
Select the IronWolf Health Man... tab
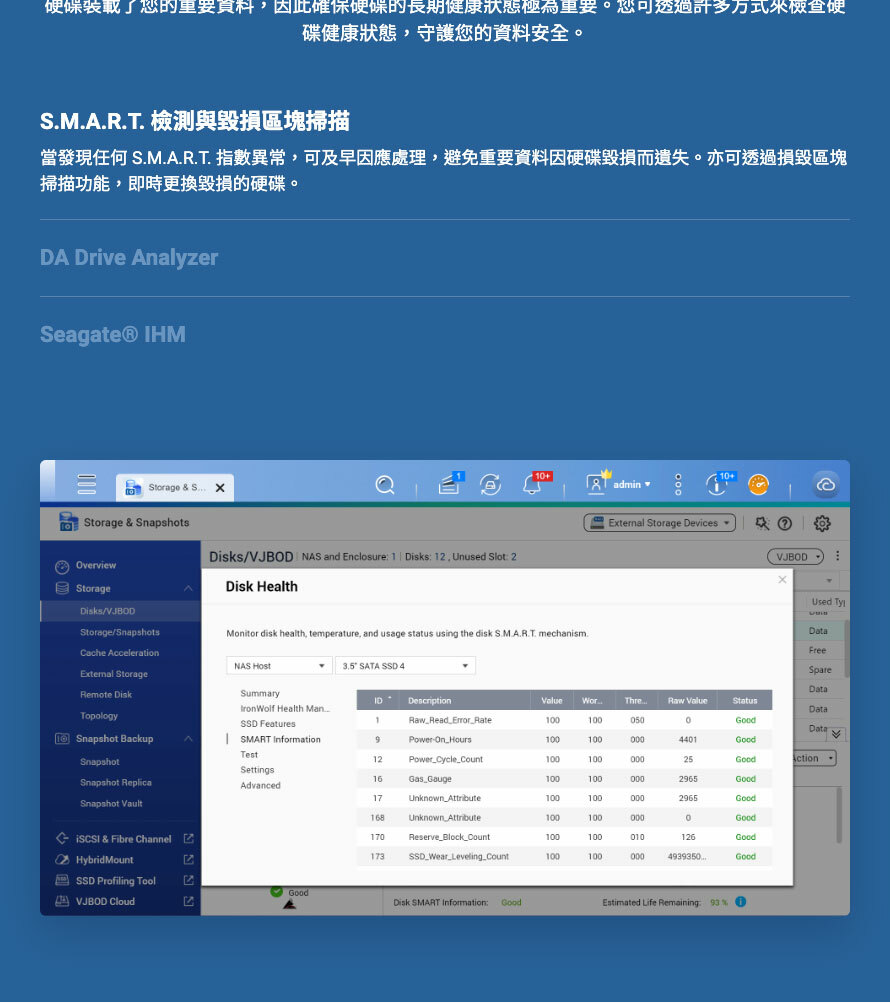point(285,709)
